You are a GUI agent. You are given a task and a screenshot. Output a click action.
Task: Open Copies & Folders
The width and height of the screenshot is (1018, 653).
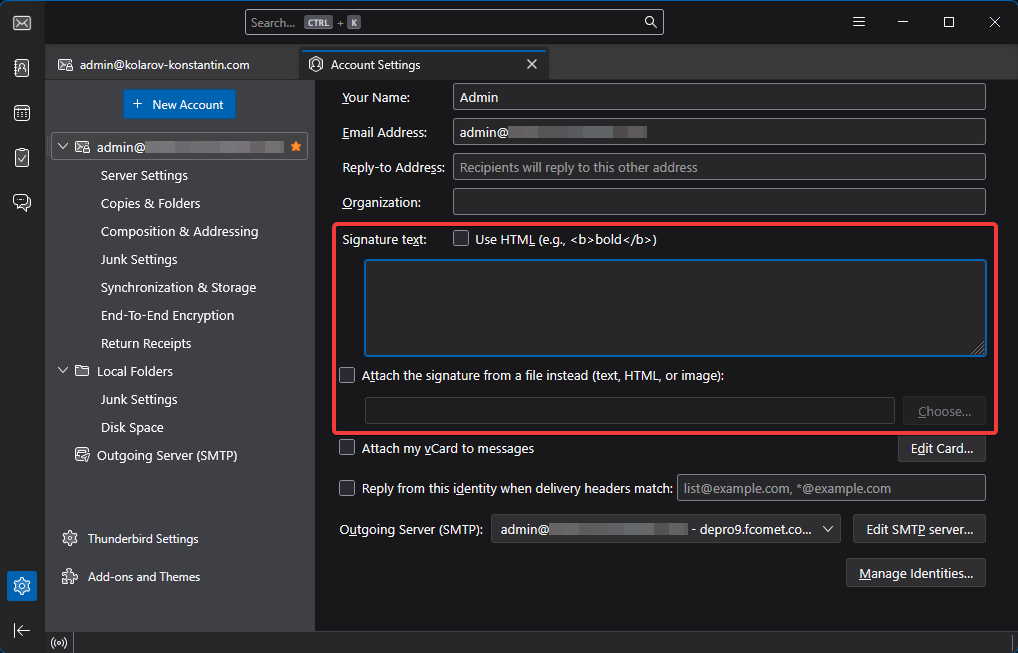[x=151, y=203]
